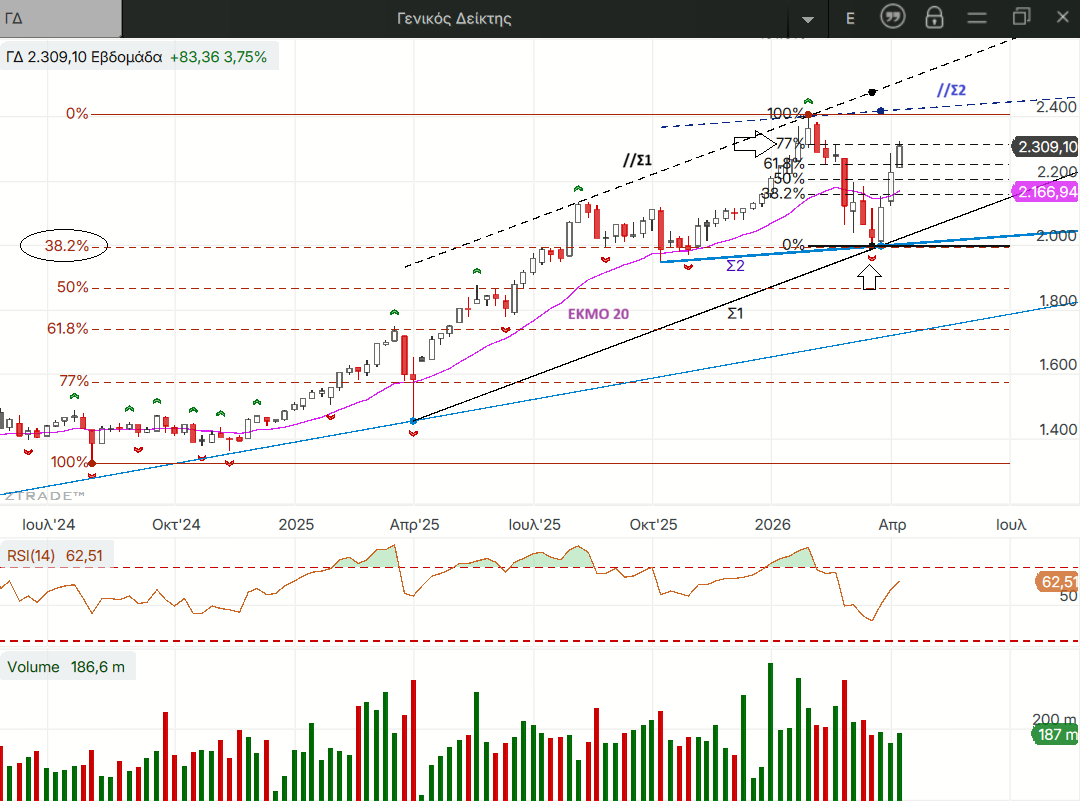Click the 'E' button in the title bar
Screen dimensions: 1080x801
click(x=850, y=18)
